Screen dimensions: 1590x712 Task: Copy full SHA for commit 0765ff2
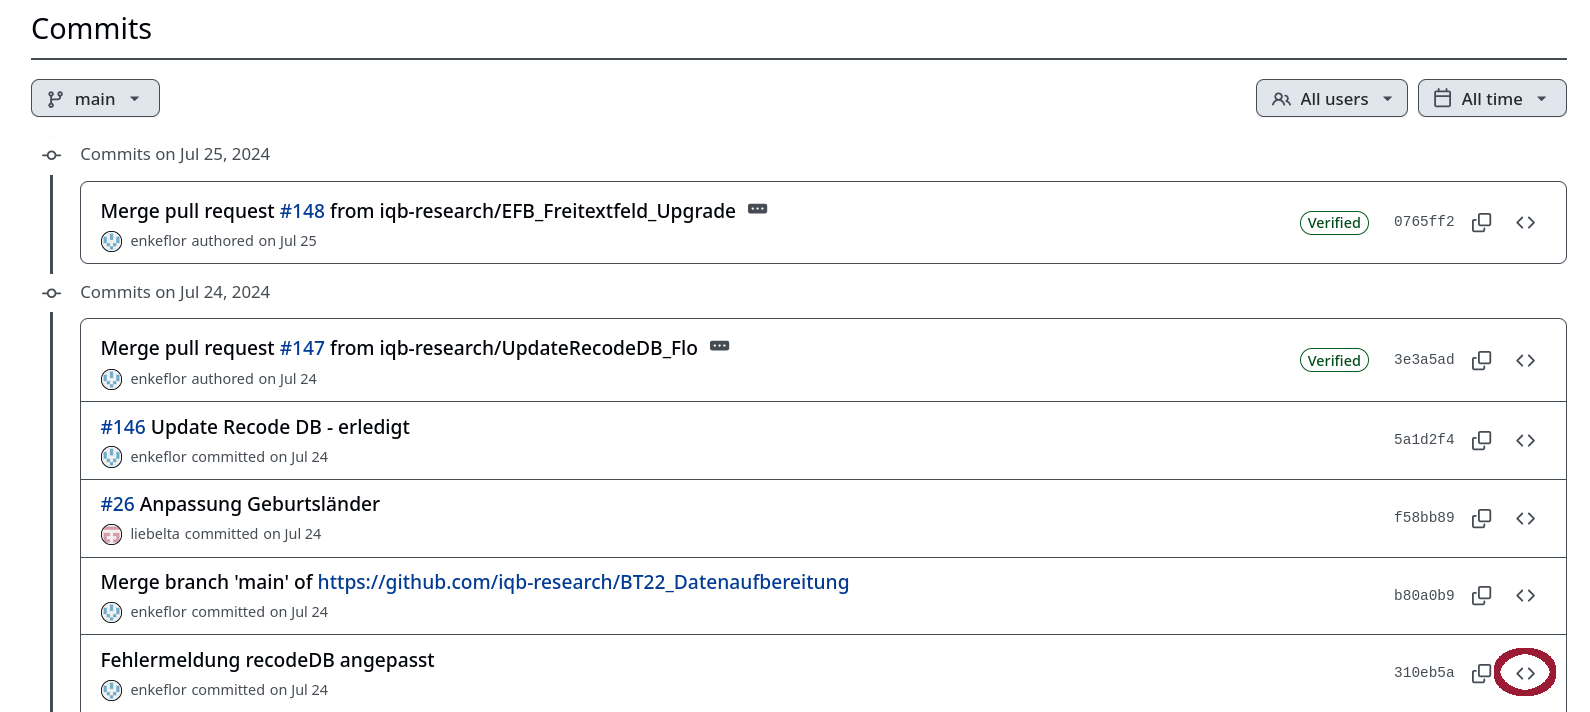(x=1481, y=222)
